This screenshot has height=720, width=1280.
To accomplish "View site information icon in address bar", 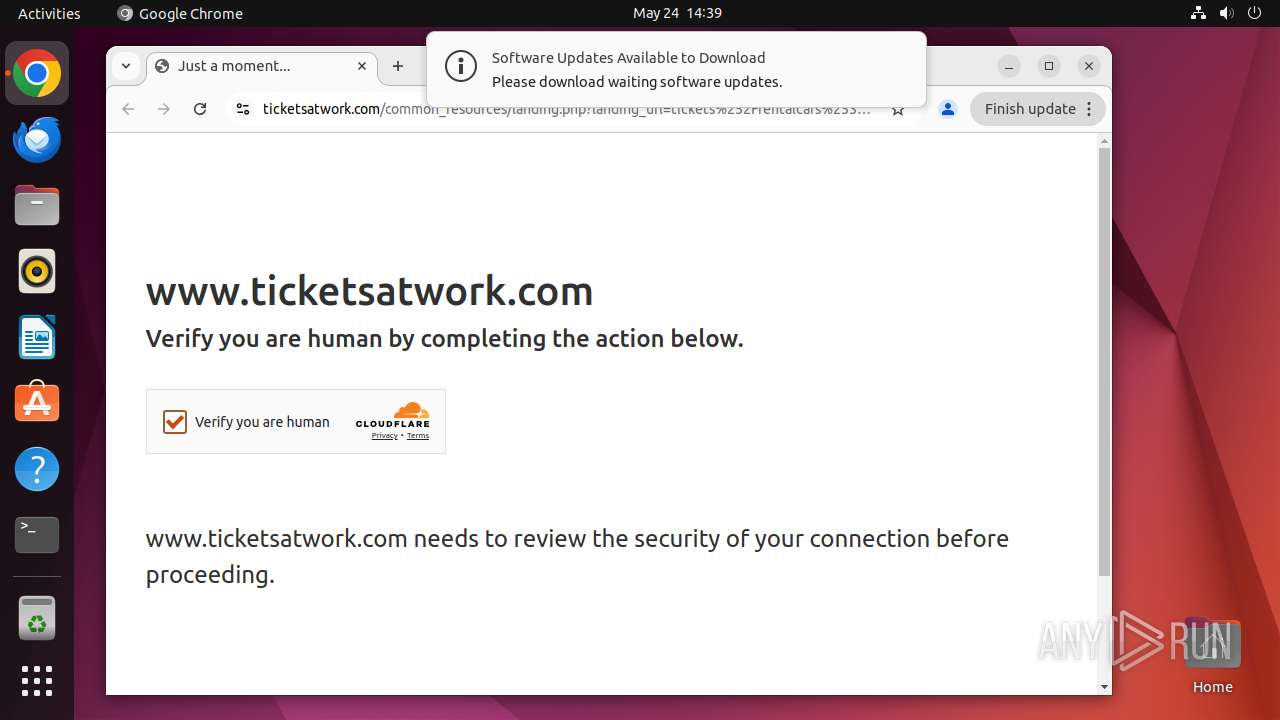I will (x=242, y=109).
